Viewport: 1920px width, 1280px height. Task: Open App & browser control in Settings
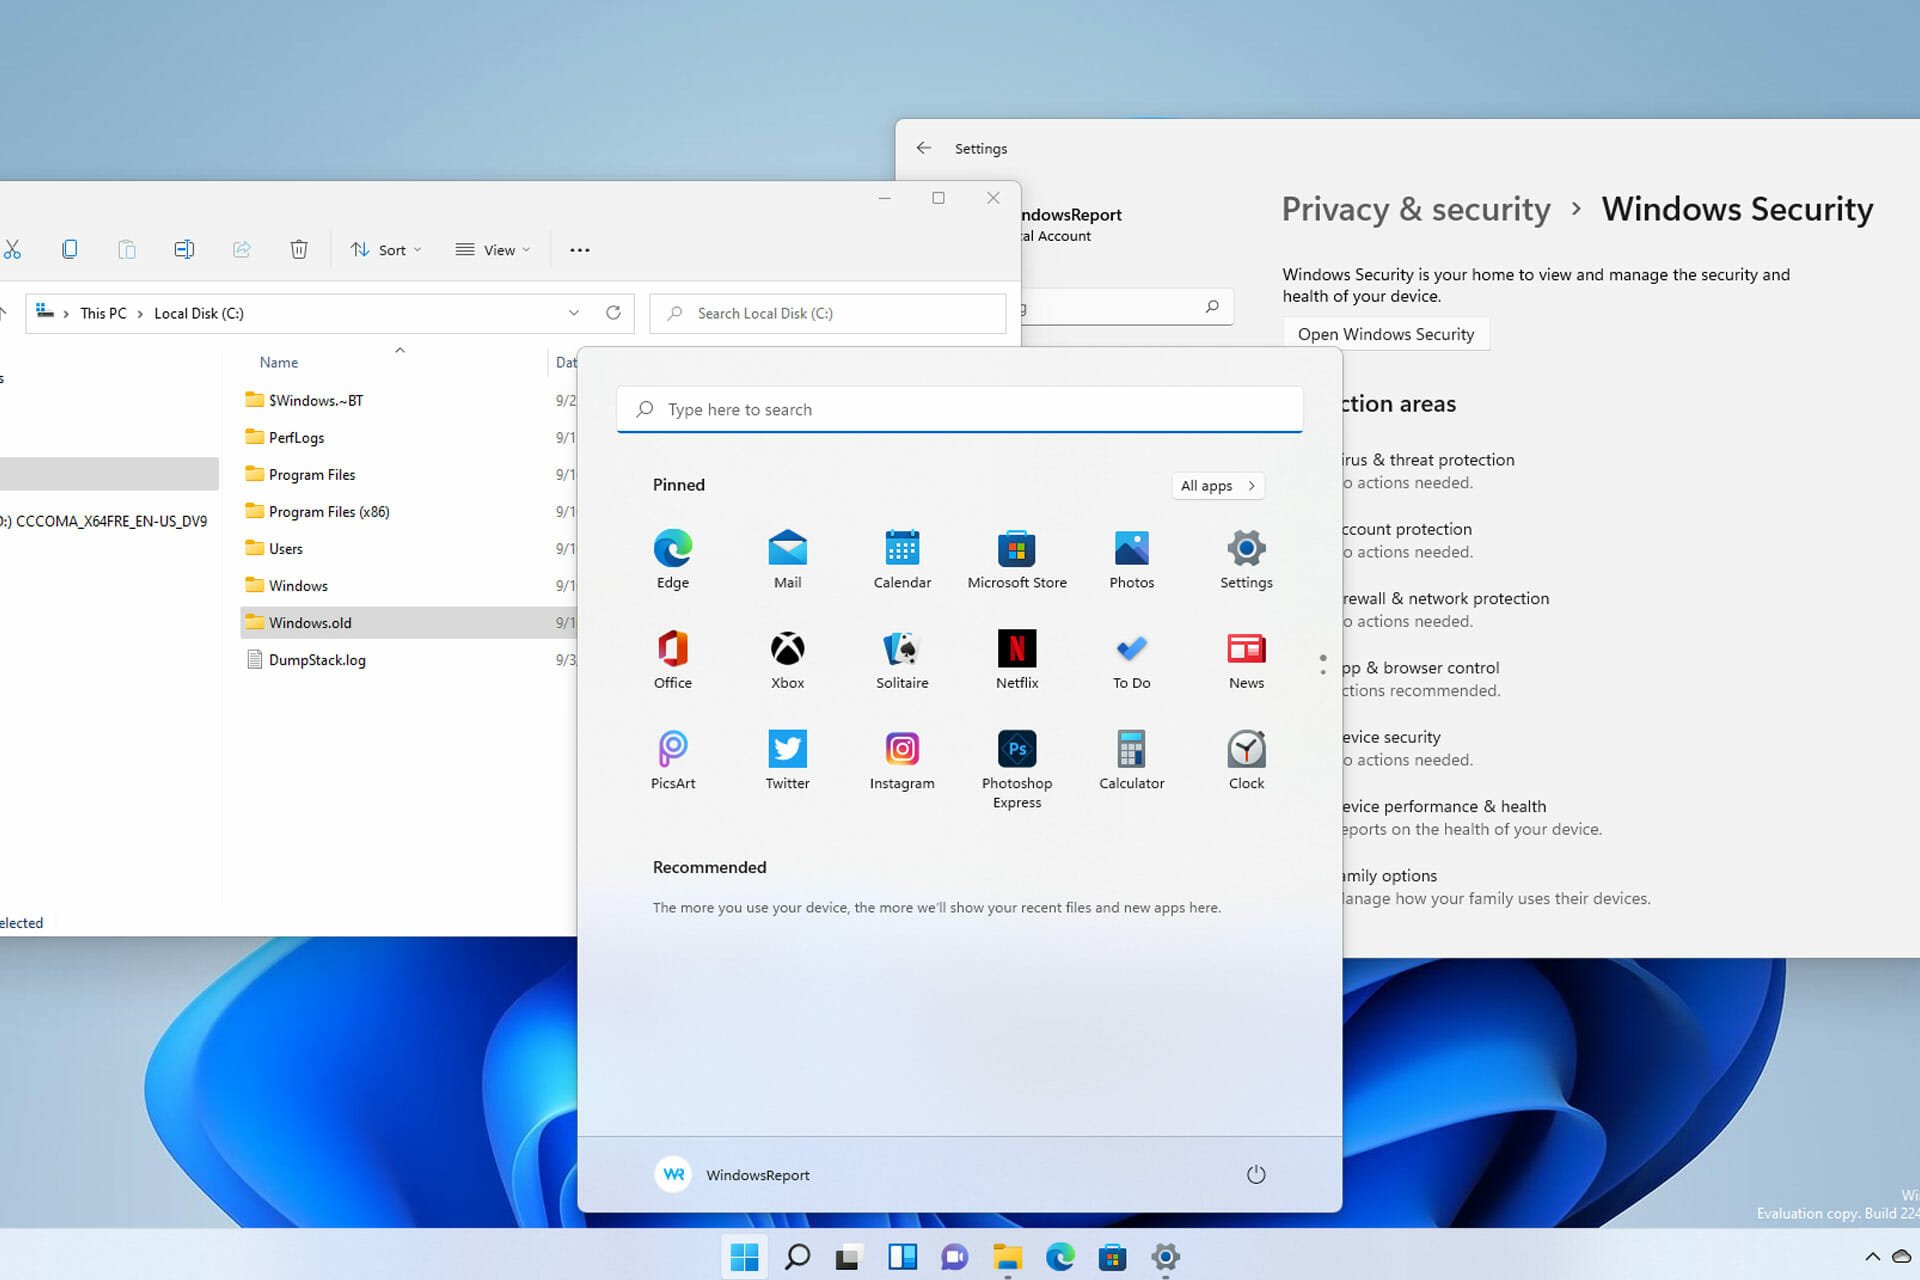coord(1421,678)
